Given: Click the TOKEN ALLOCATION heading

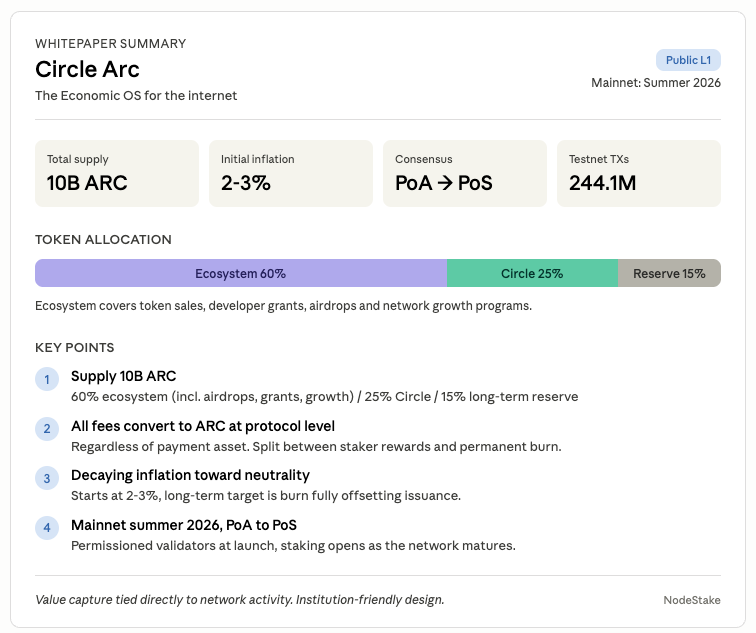Looking at the screenshot, I should [103, 240].
